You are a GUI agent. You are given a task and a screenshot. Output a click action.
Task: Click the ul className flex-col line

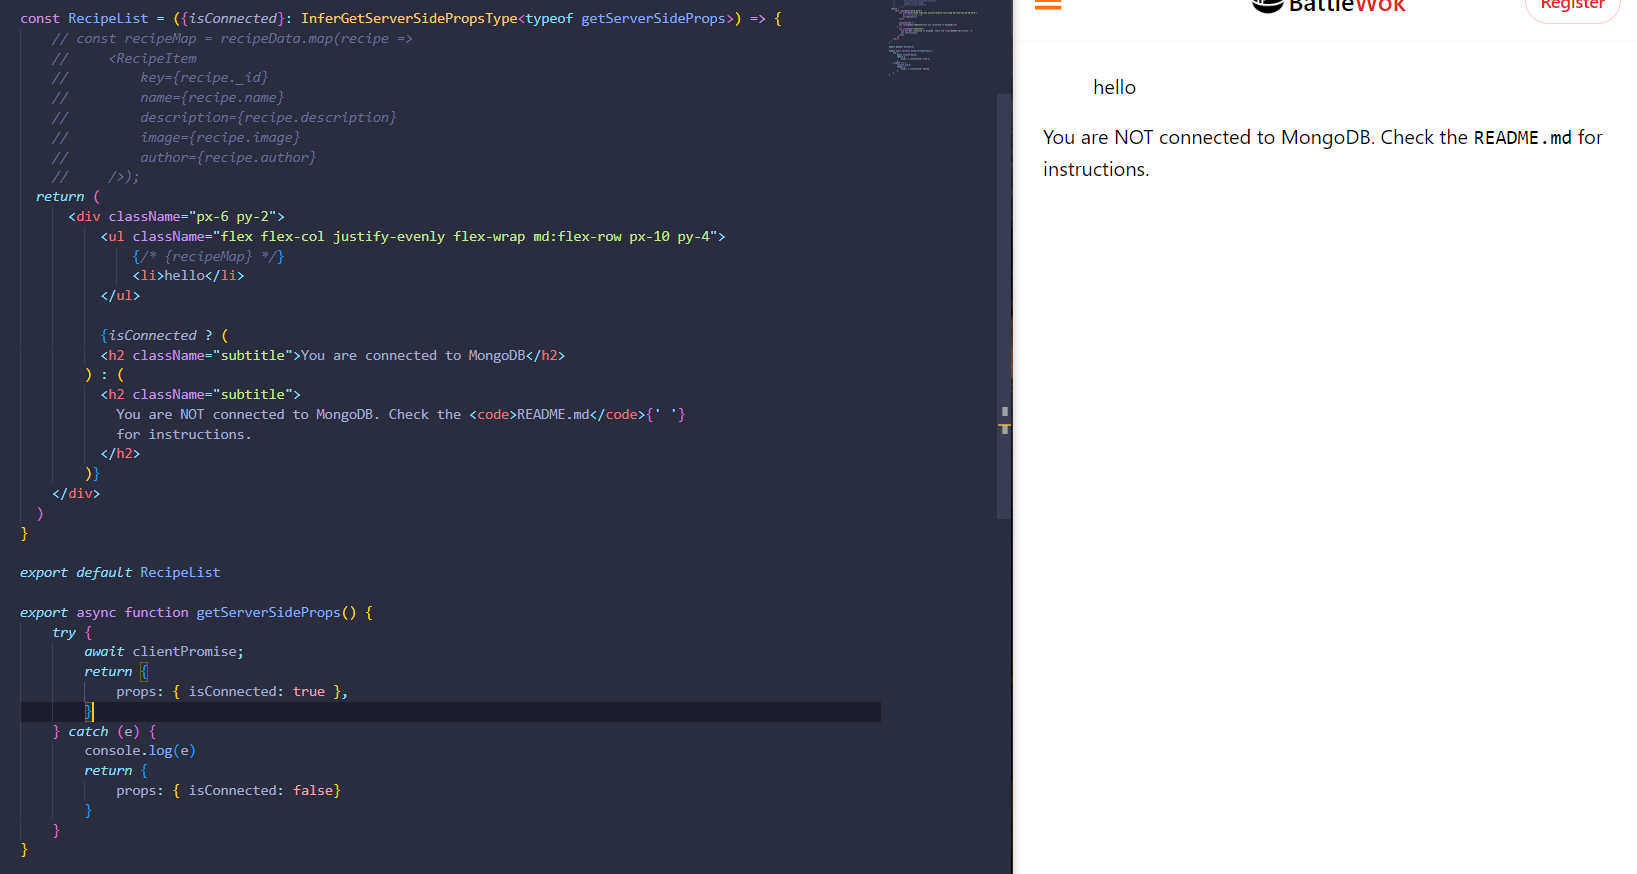[412, 237]
